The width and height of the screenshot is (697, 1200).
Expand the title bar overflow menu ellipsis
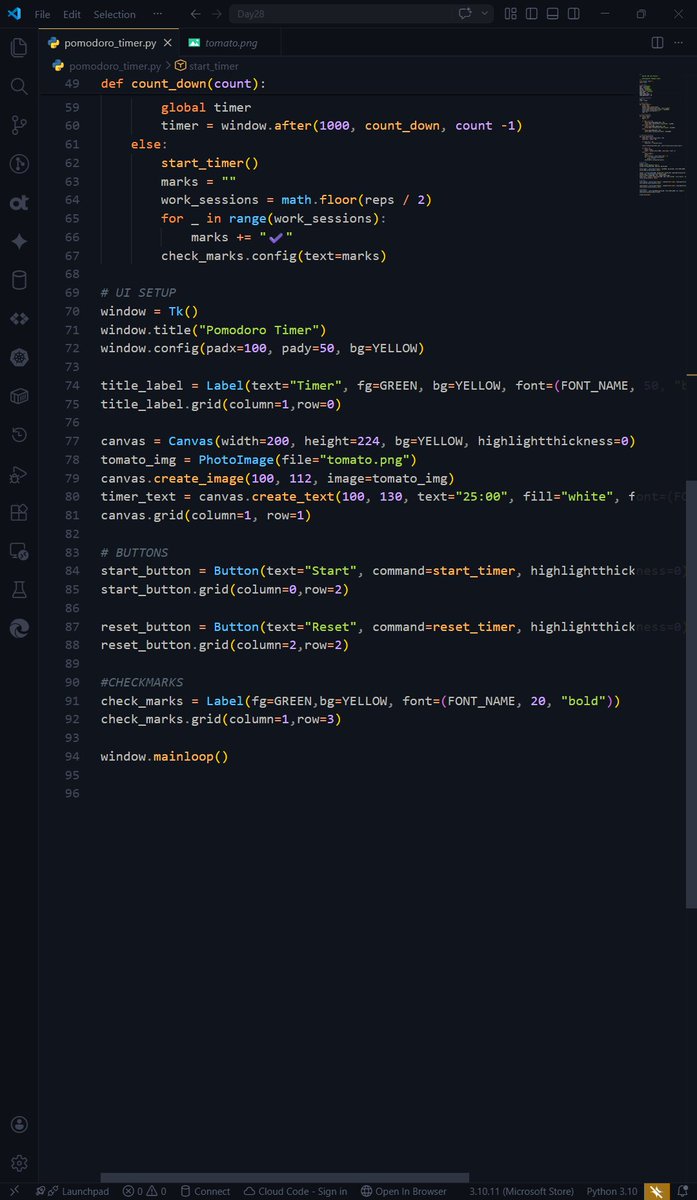point(159,14)
